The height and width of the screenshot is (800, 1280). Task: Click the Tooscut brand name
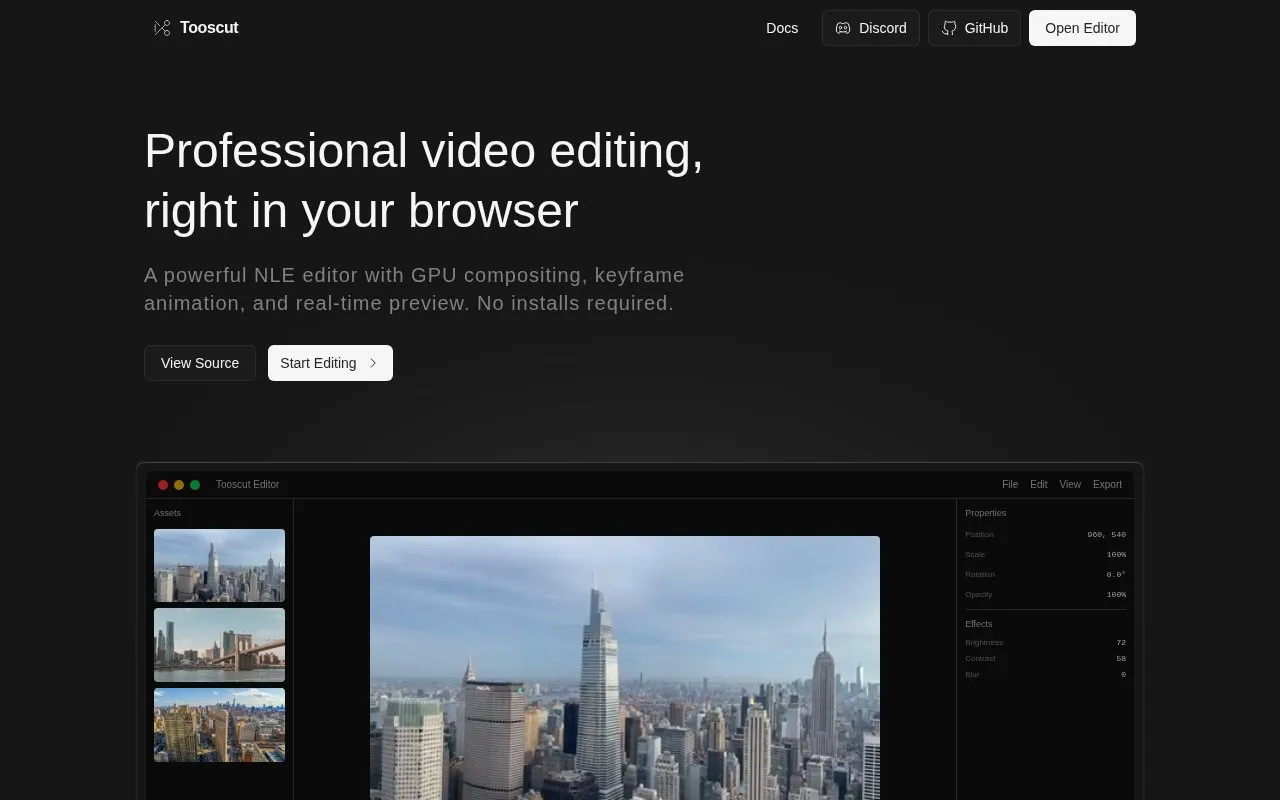click(209, 28)
